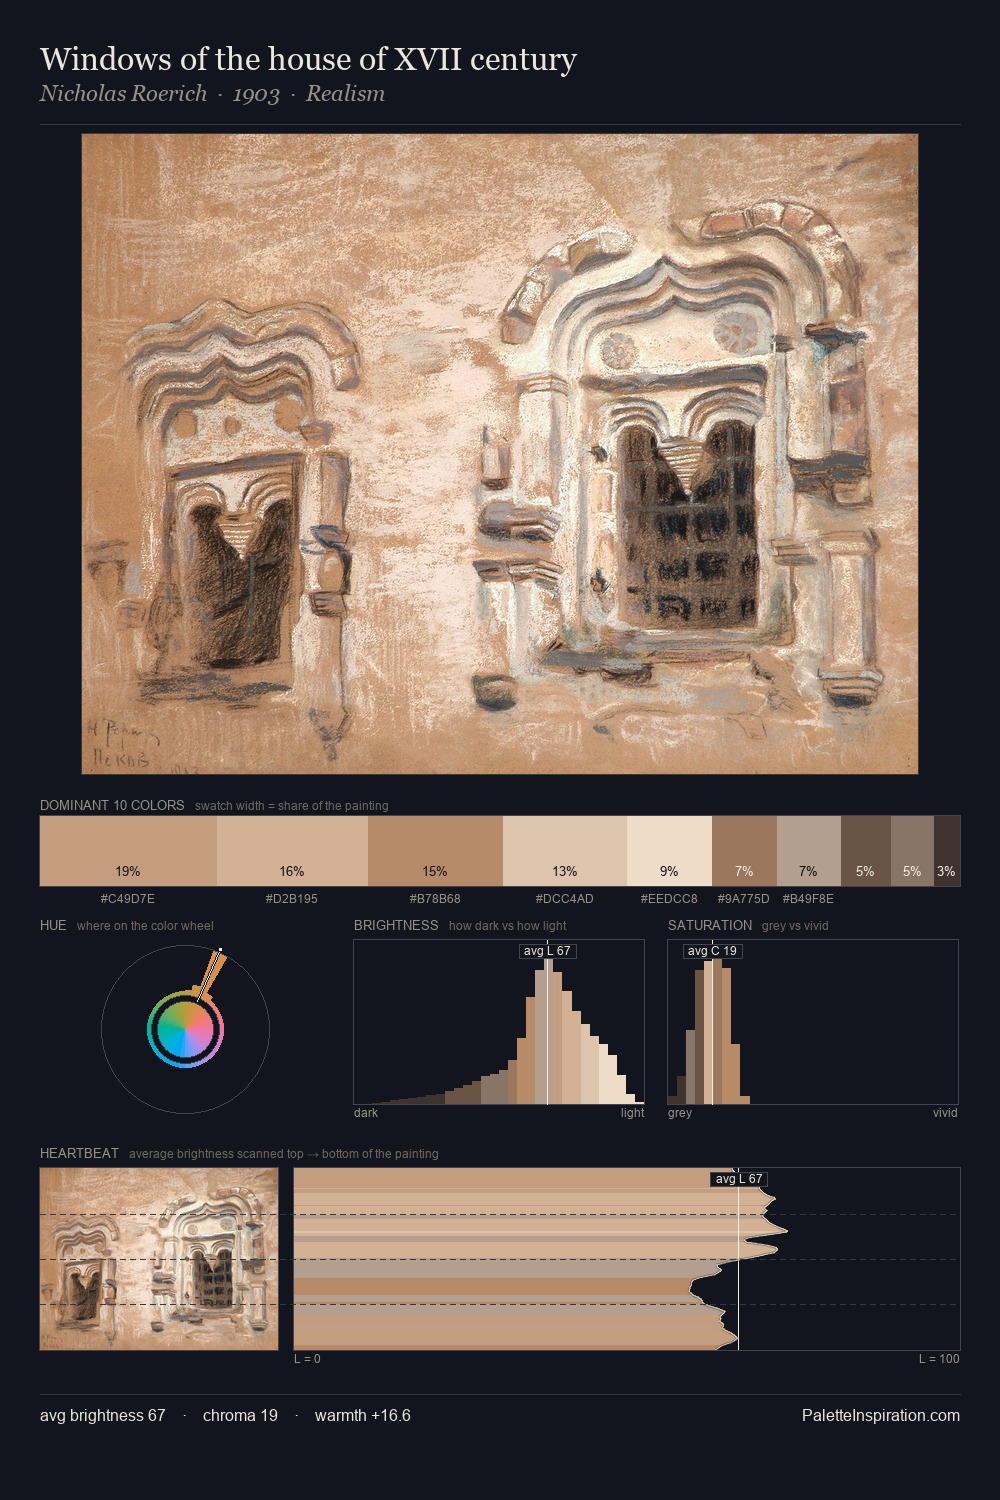This screenshot has width=1000, height=1500.
Task: Click the hex code #DCC4AD text
Action: click(x=565, y=898)
